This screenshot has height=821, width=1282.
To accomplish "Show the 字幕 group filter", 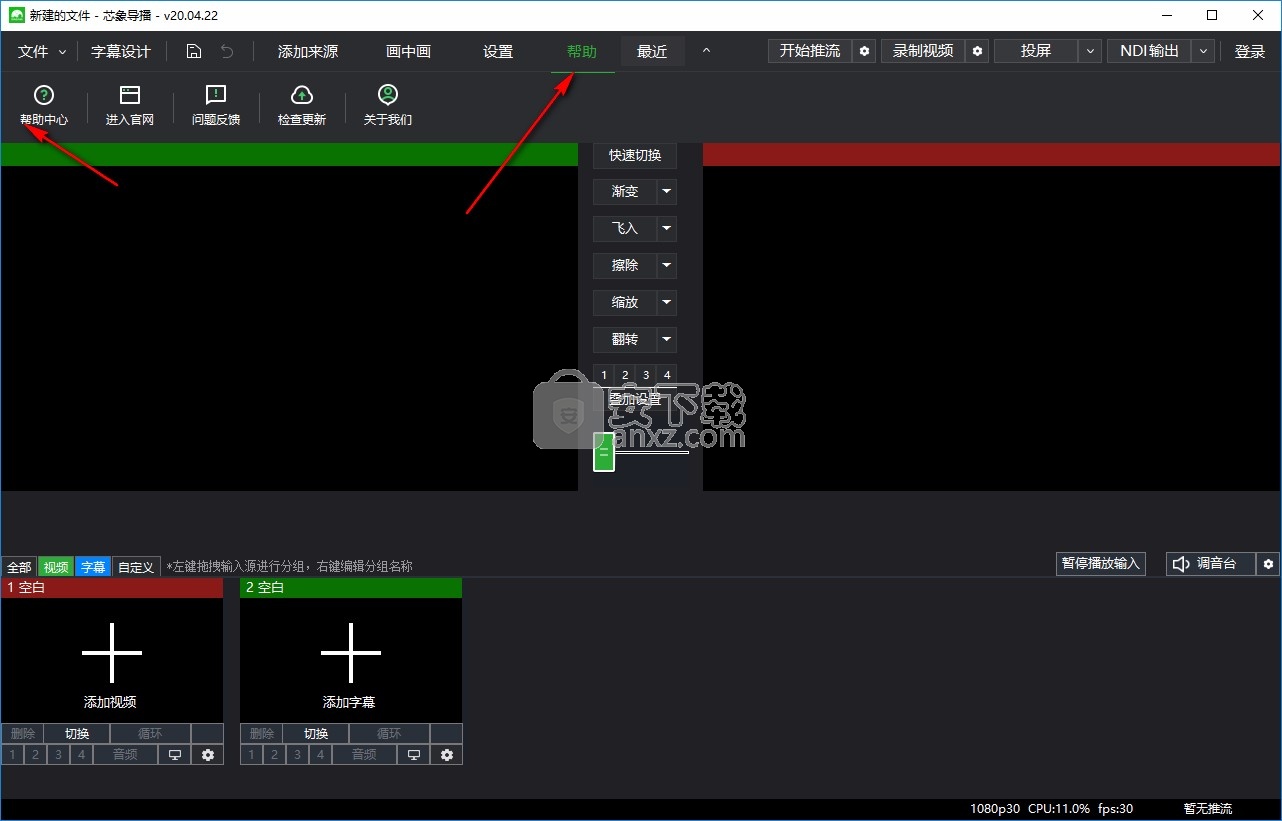I will [93, 567].
